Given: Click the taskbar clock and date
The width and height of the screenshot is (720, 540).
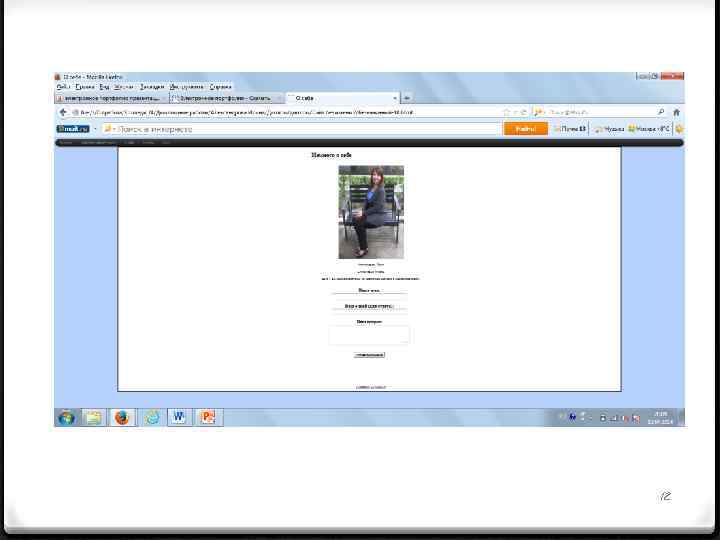Looking at the screenshot, I should (x=660, y=417).
